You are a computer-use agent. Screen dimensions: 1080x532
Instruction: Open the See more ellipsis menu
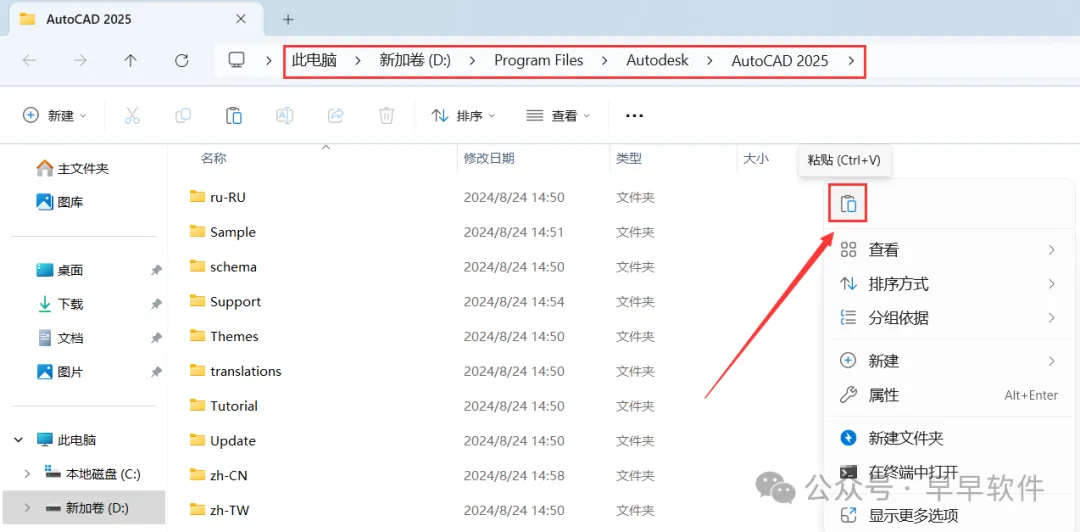coord(634,116)
